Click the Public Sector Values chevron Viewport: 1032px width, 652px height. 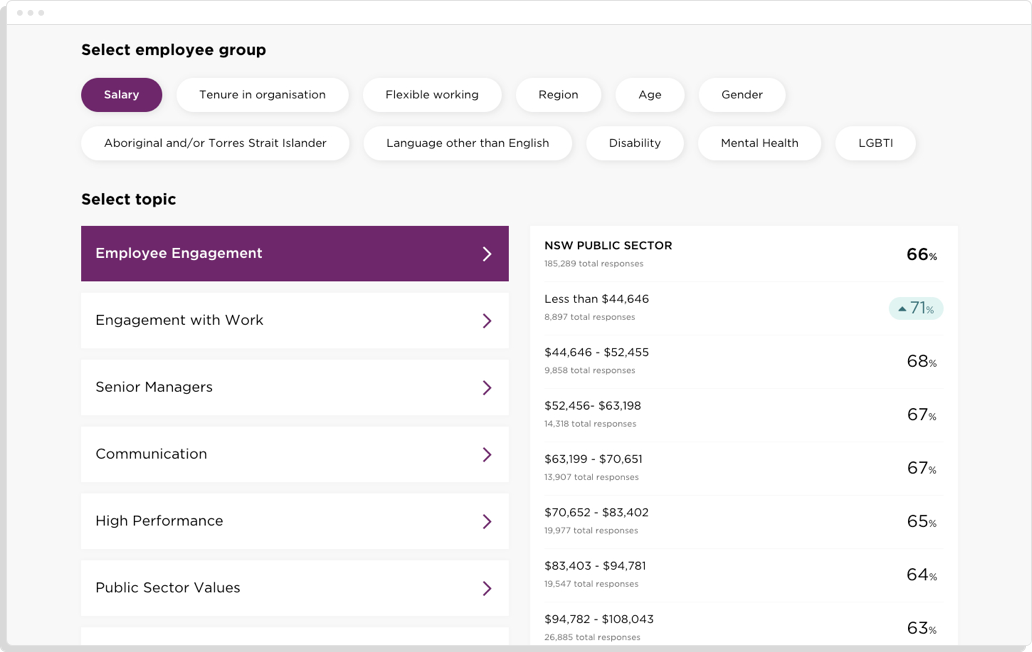coord(487,589)
